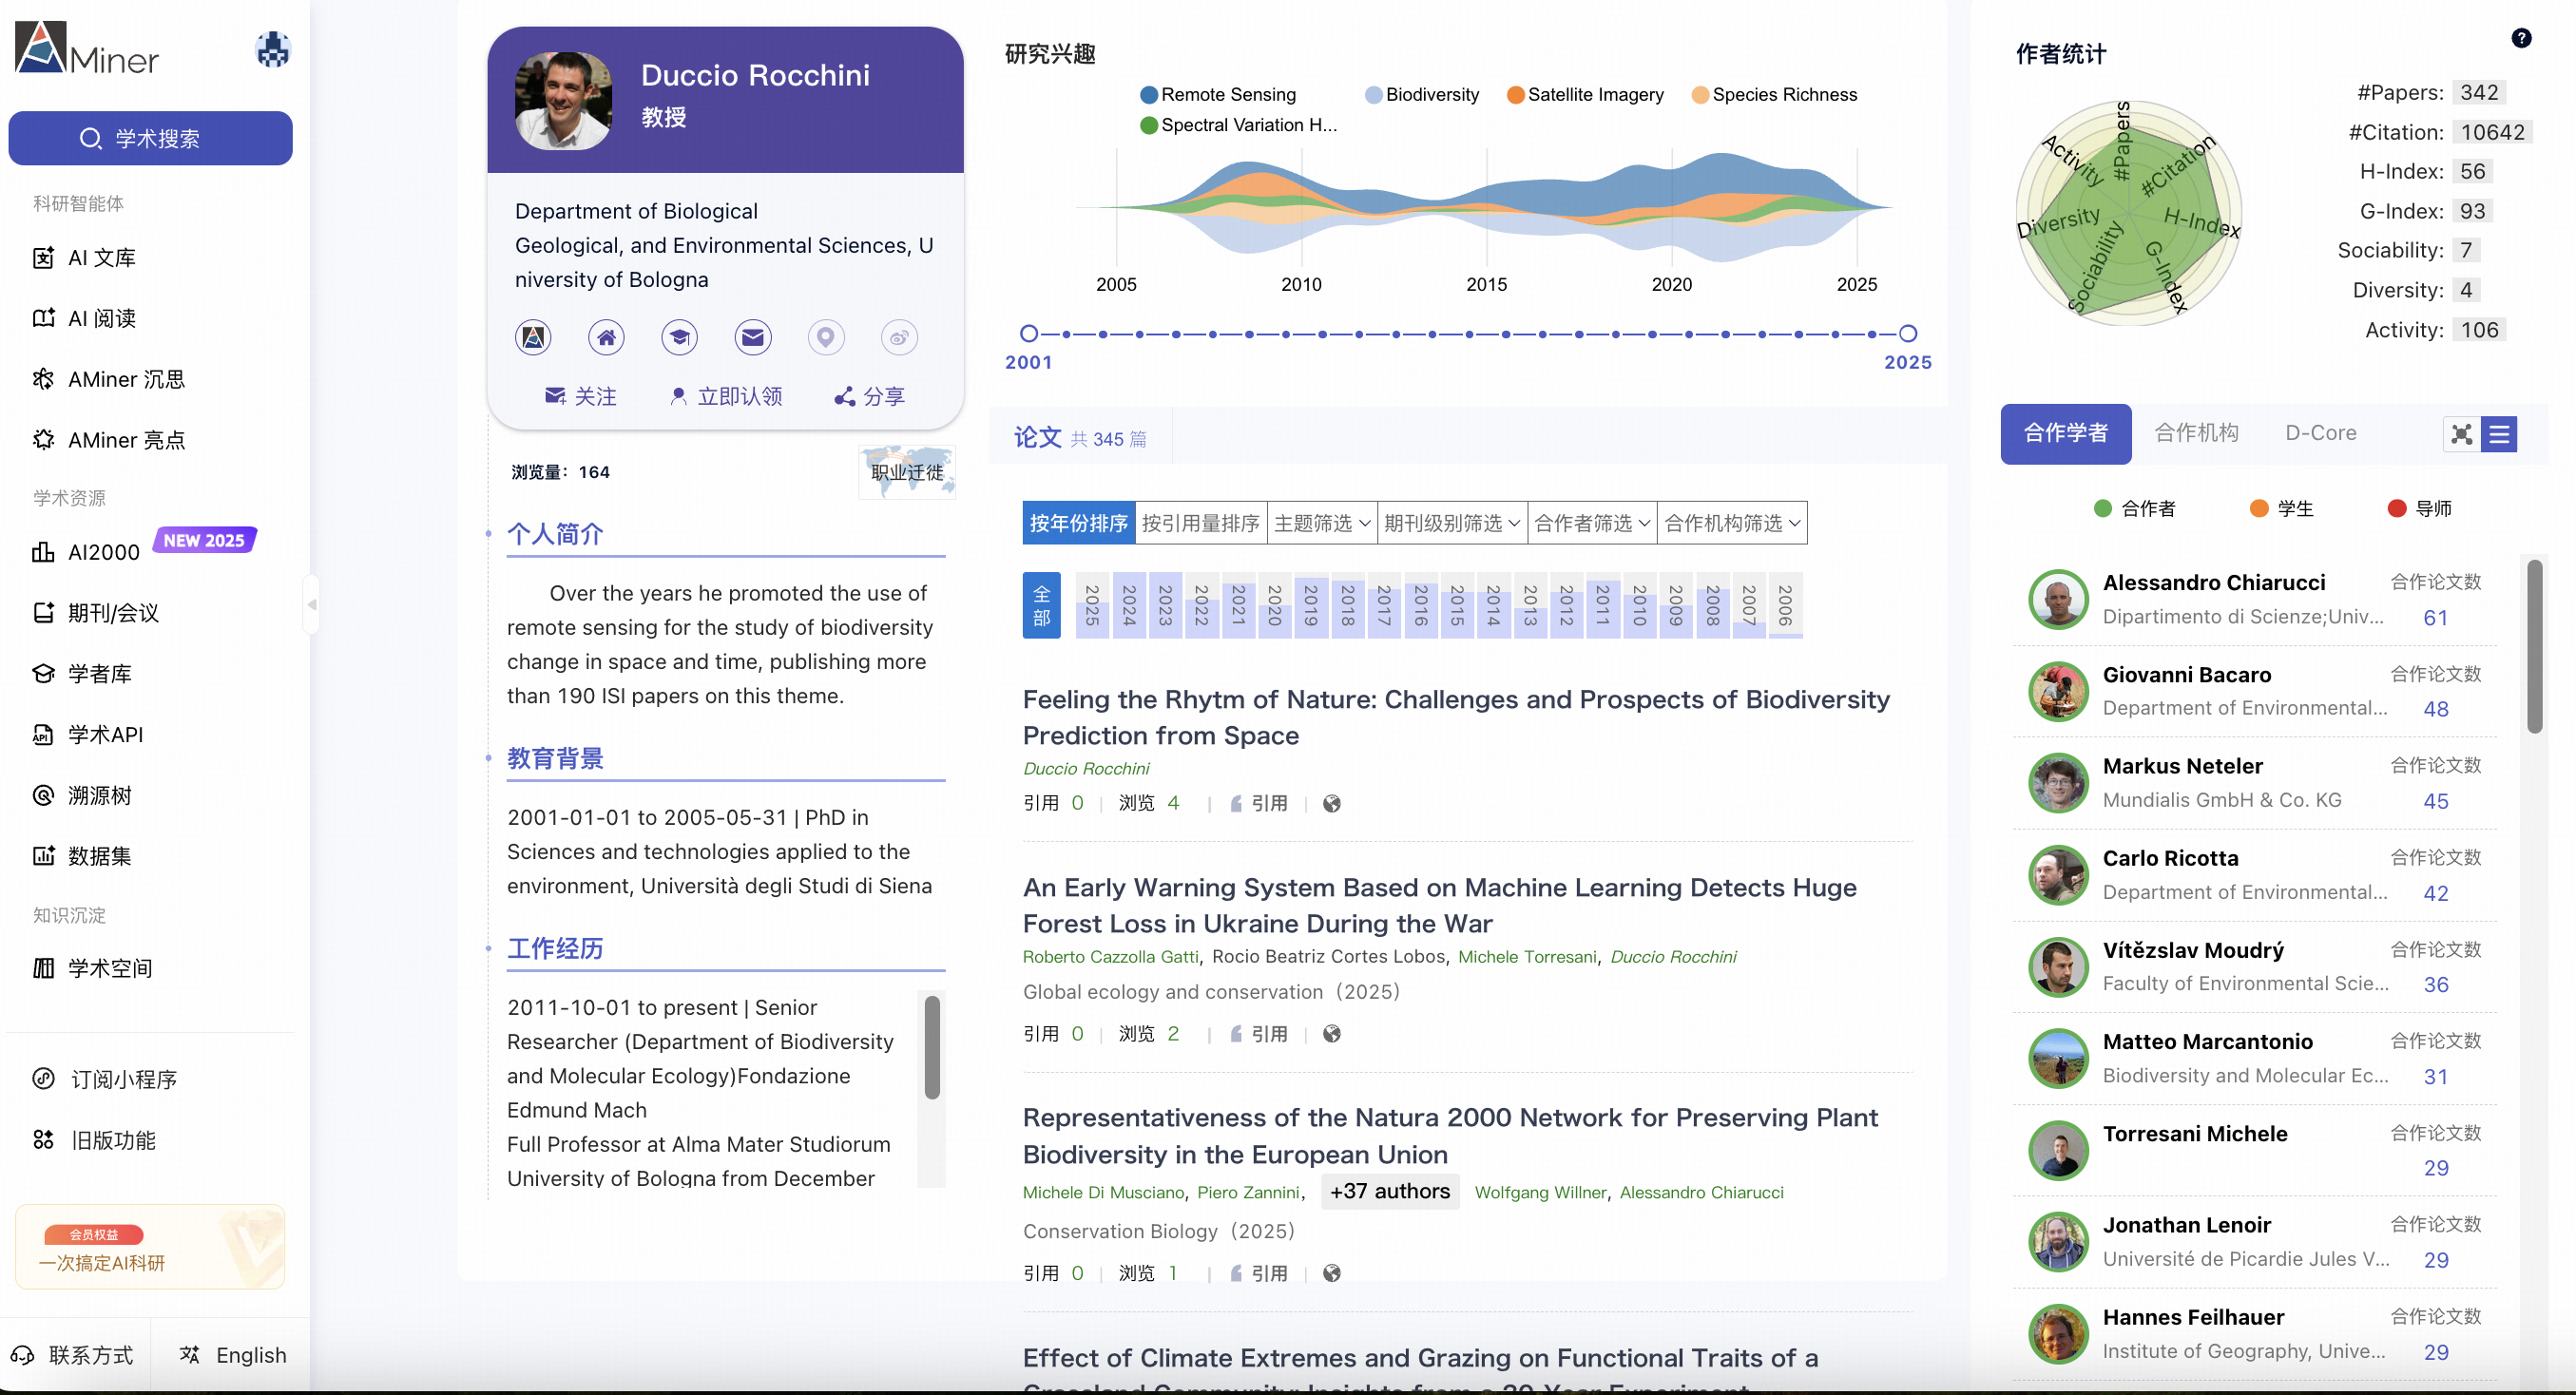Image resolution: width=2576 pixels, height=1395 pixels.
Task: Open the 合作者筛选 dropdown
Action: [x=1591, y=523]
